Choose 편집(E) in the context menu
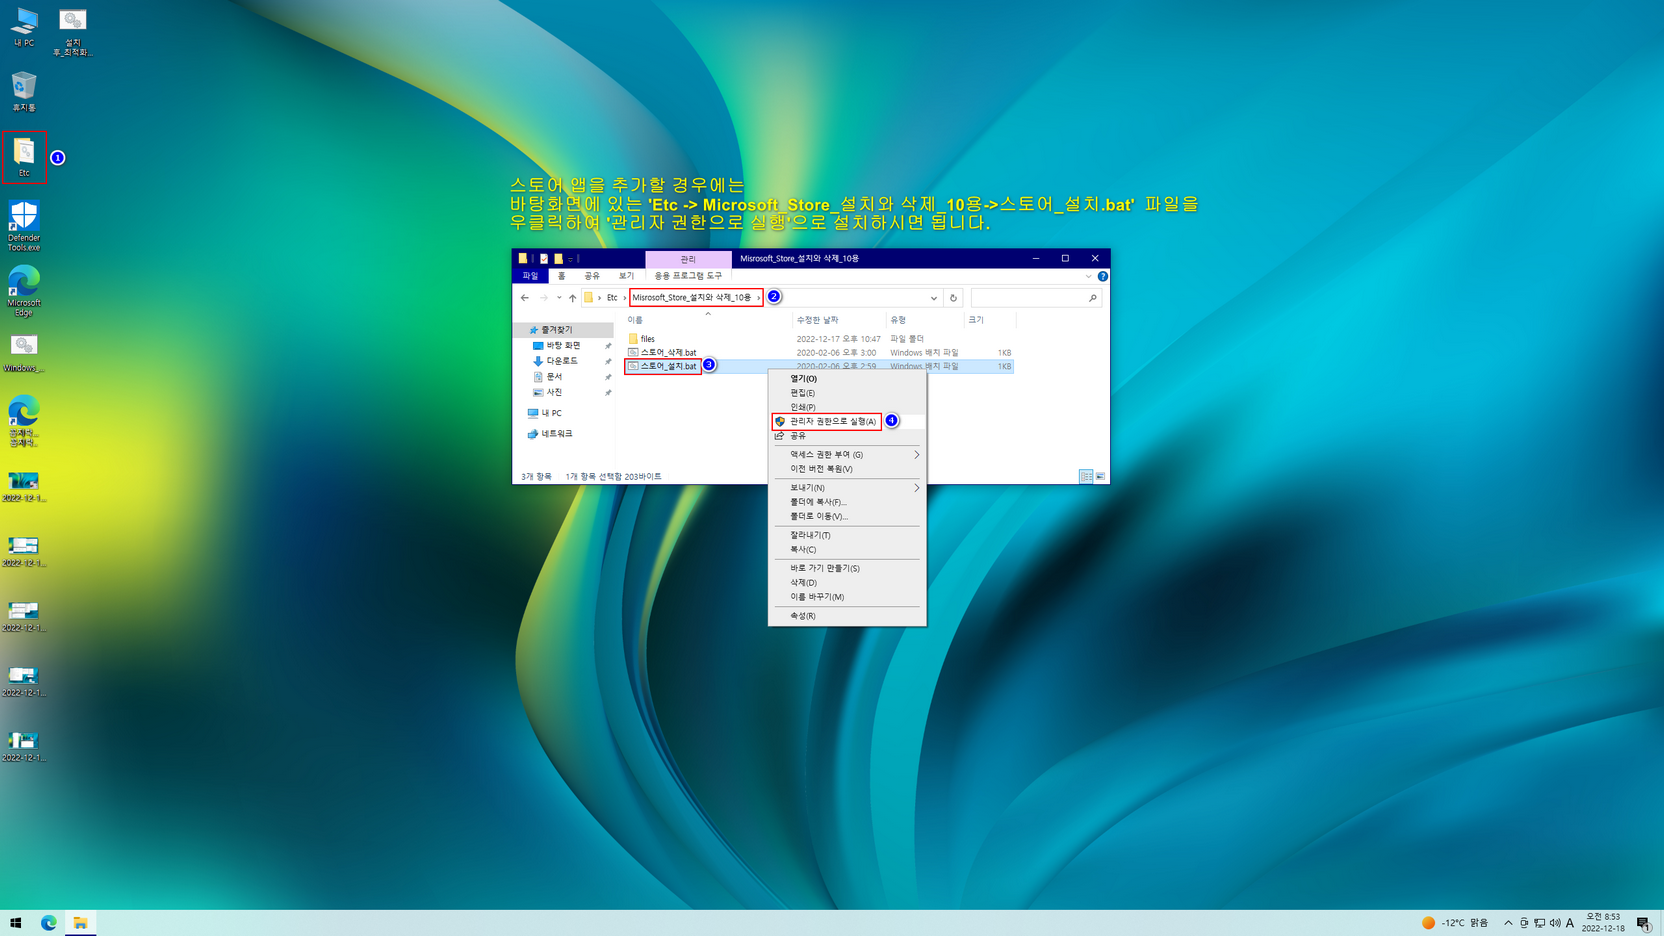Viewport: 1664px width, 936px height. (x=847, y=393)
